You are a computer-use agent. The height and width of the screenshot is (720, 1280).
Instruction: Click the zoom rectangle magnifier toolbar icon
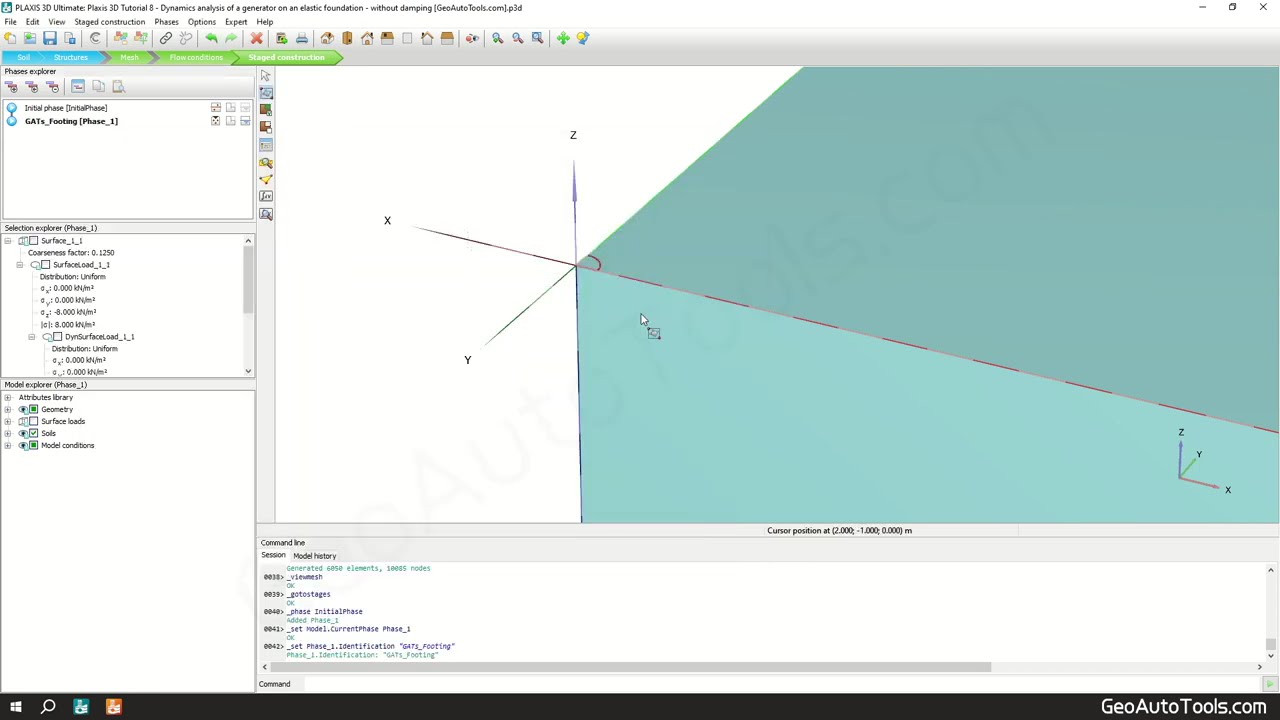pyautogui.click(x=537, y=38)
